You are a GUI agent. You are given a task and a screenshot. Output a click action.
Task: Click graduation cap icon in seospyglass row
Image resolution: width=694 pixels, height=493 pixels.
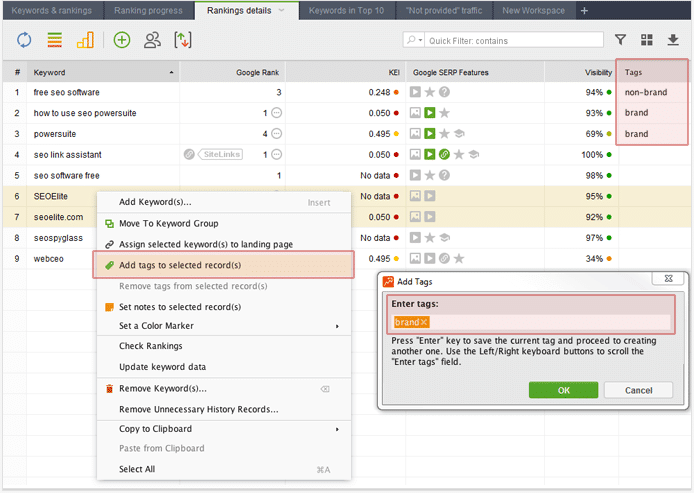444,238
